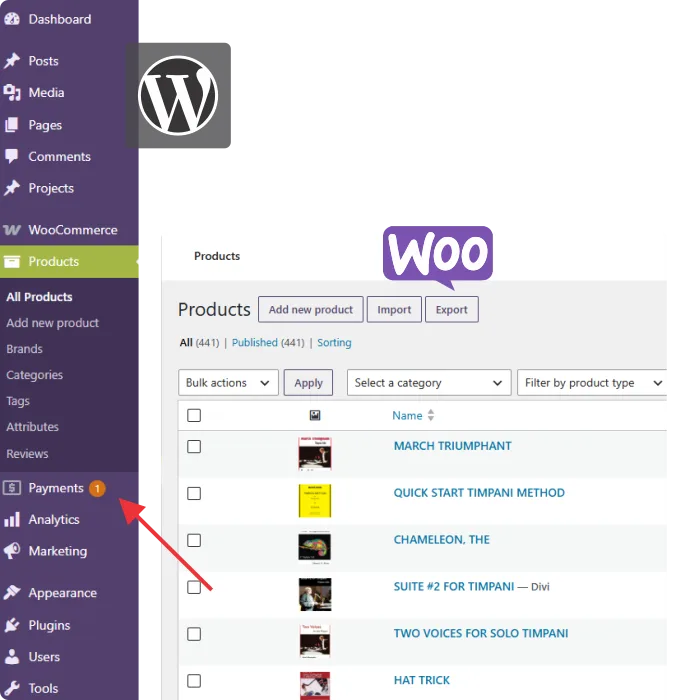Click the orange Payments notification badge
The width and height of the screenshot is (700, 700).
(x=97, y=488)
